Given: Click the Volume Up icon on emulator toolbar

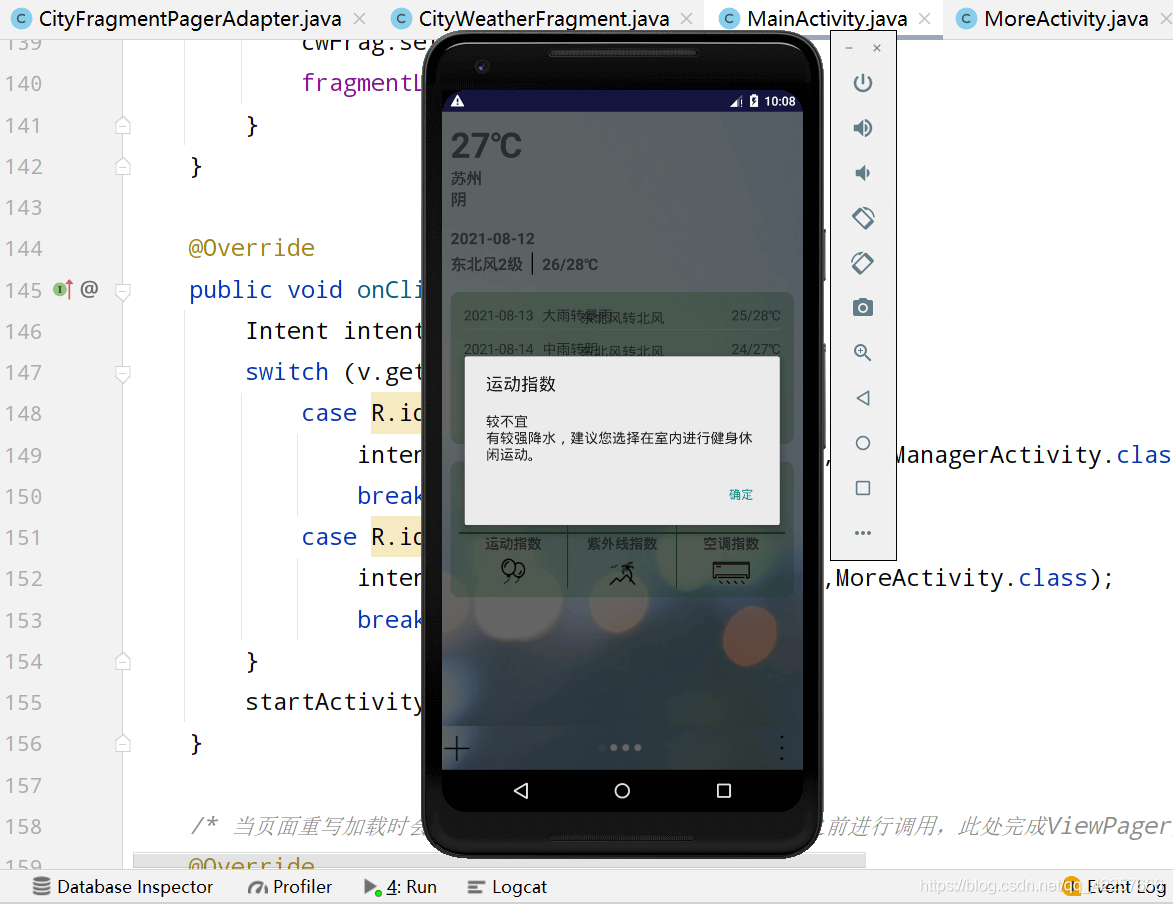Looking at the screenshot, I should click(863, 128).
